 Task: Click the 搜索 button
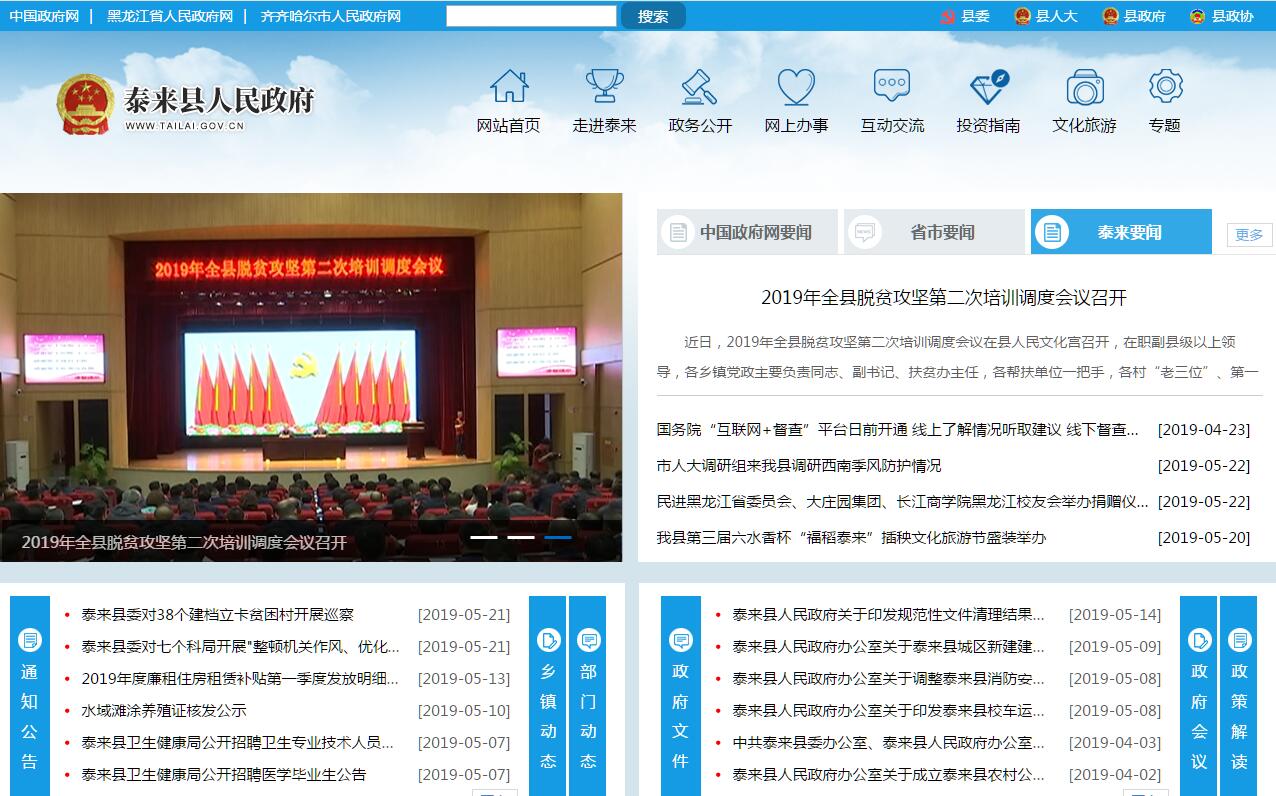pyautogui.click(x=653, y=16)
